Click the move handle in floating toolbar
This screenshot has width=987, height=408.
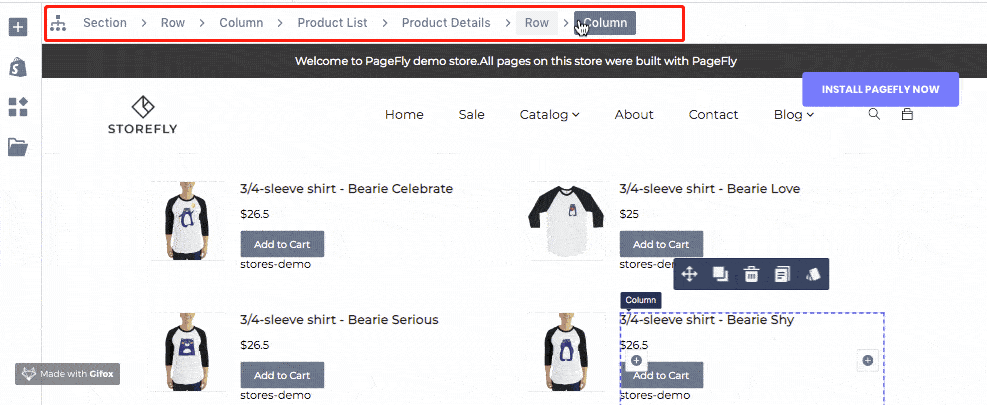pyautogui.click(x=689, y=274)
